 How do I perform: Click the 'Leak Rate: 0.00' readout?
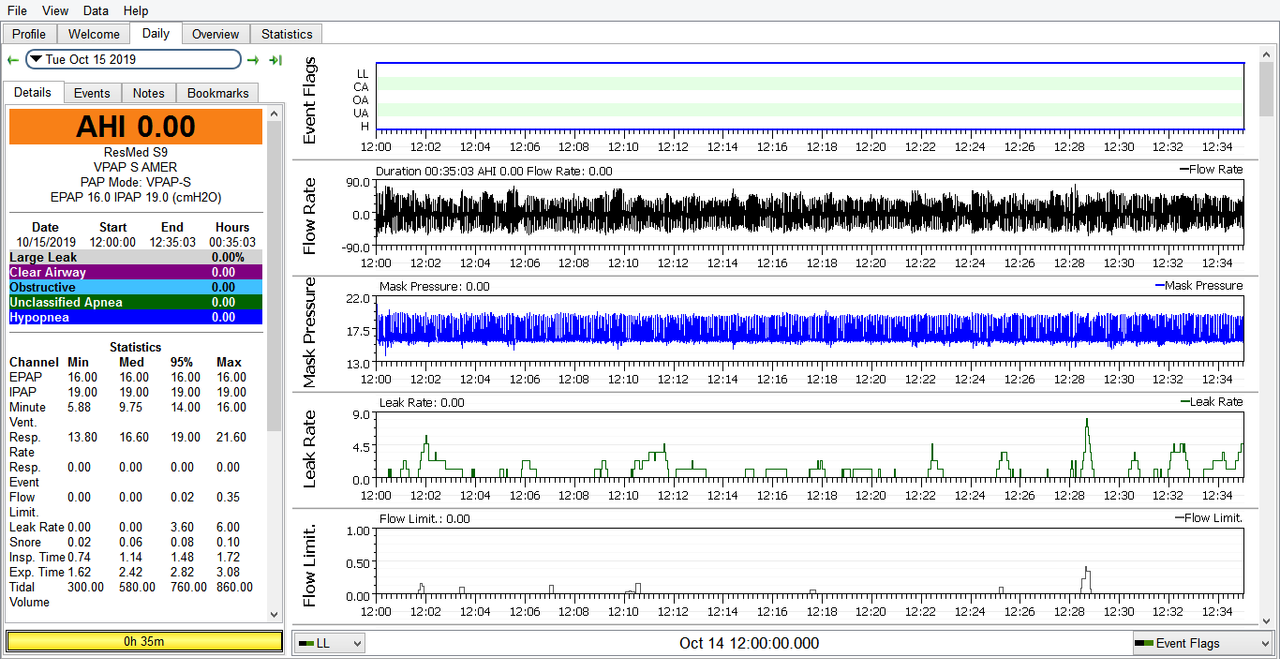[422, 403]
